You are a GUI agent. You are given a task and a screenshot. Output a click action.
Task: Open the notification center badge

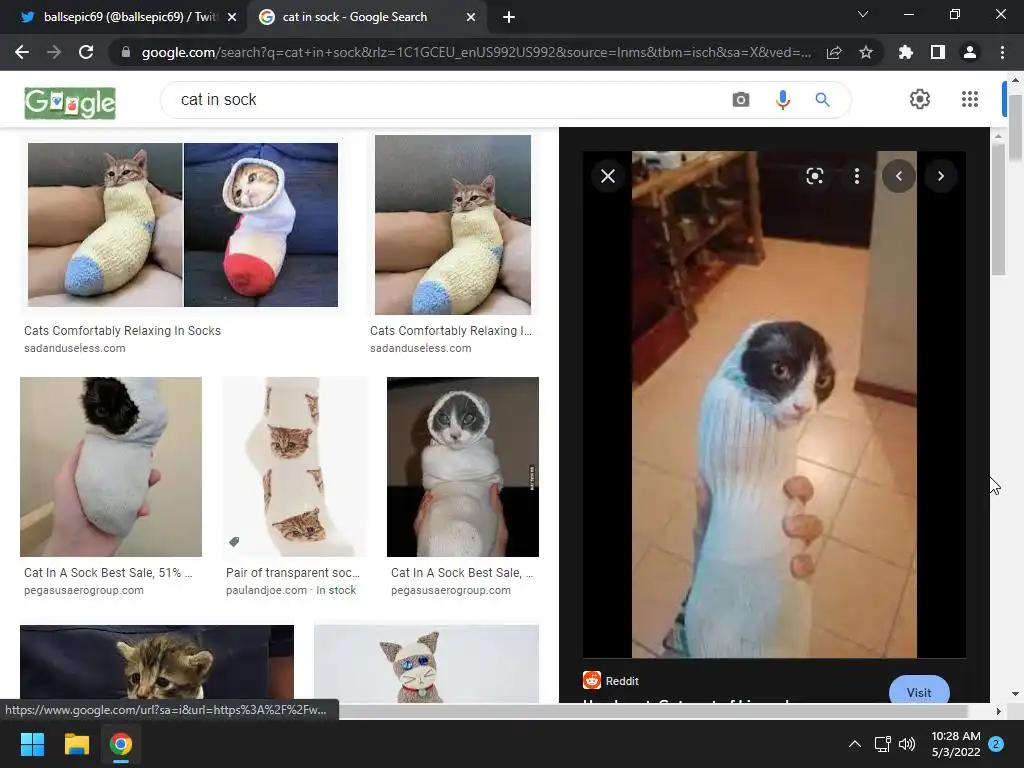point(996,744)
